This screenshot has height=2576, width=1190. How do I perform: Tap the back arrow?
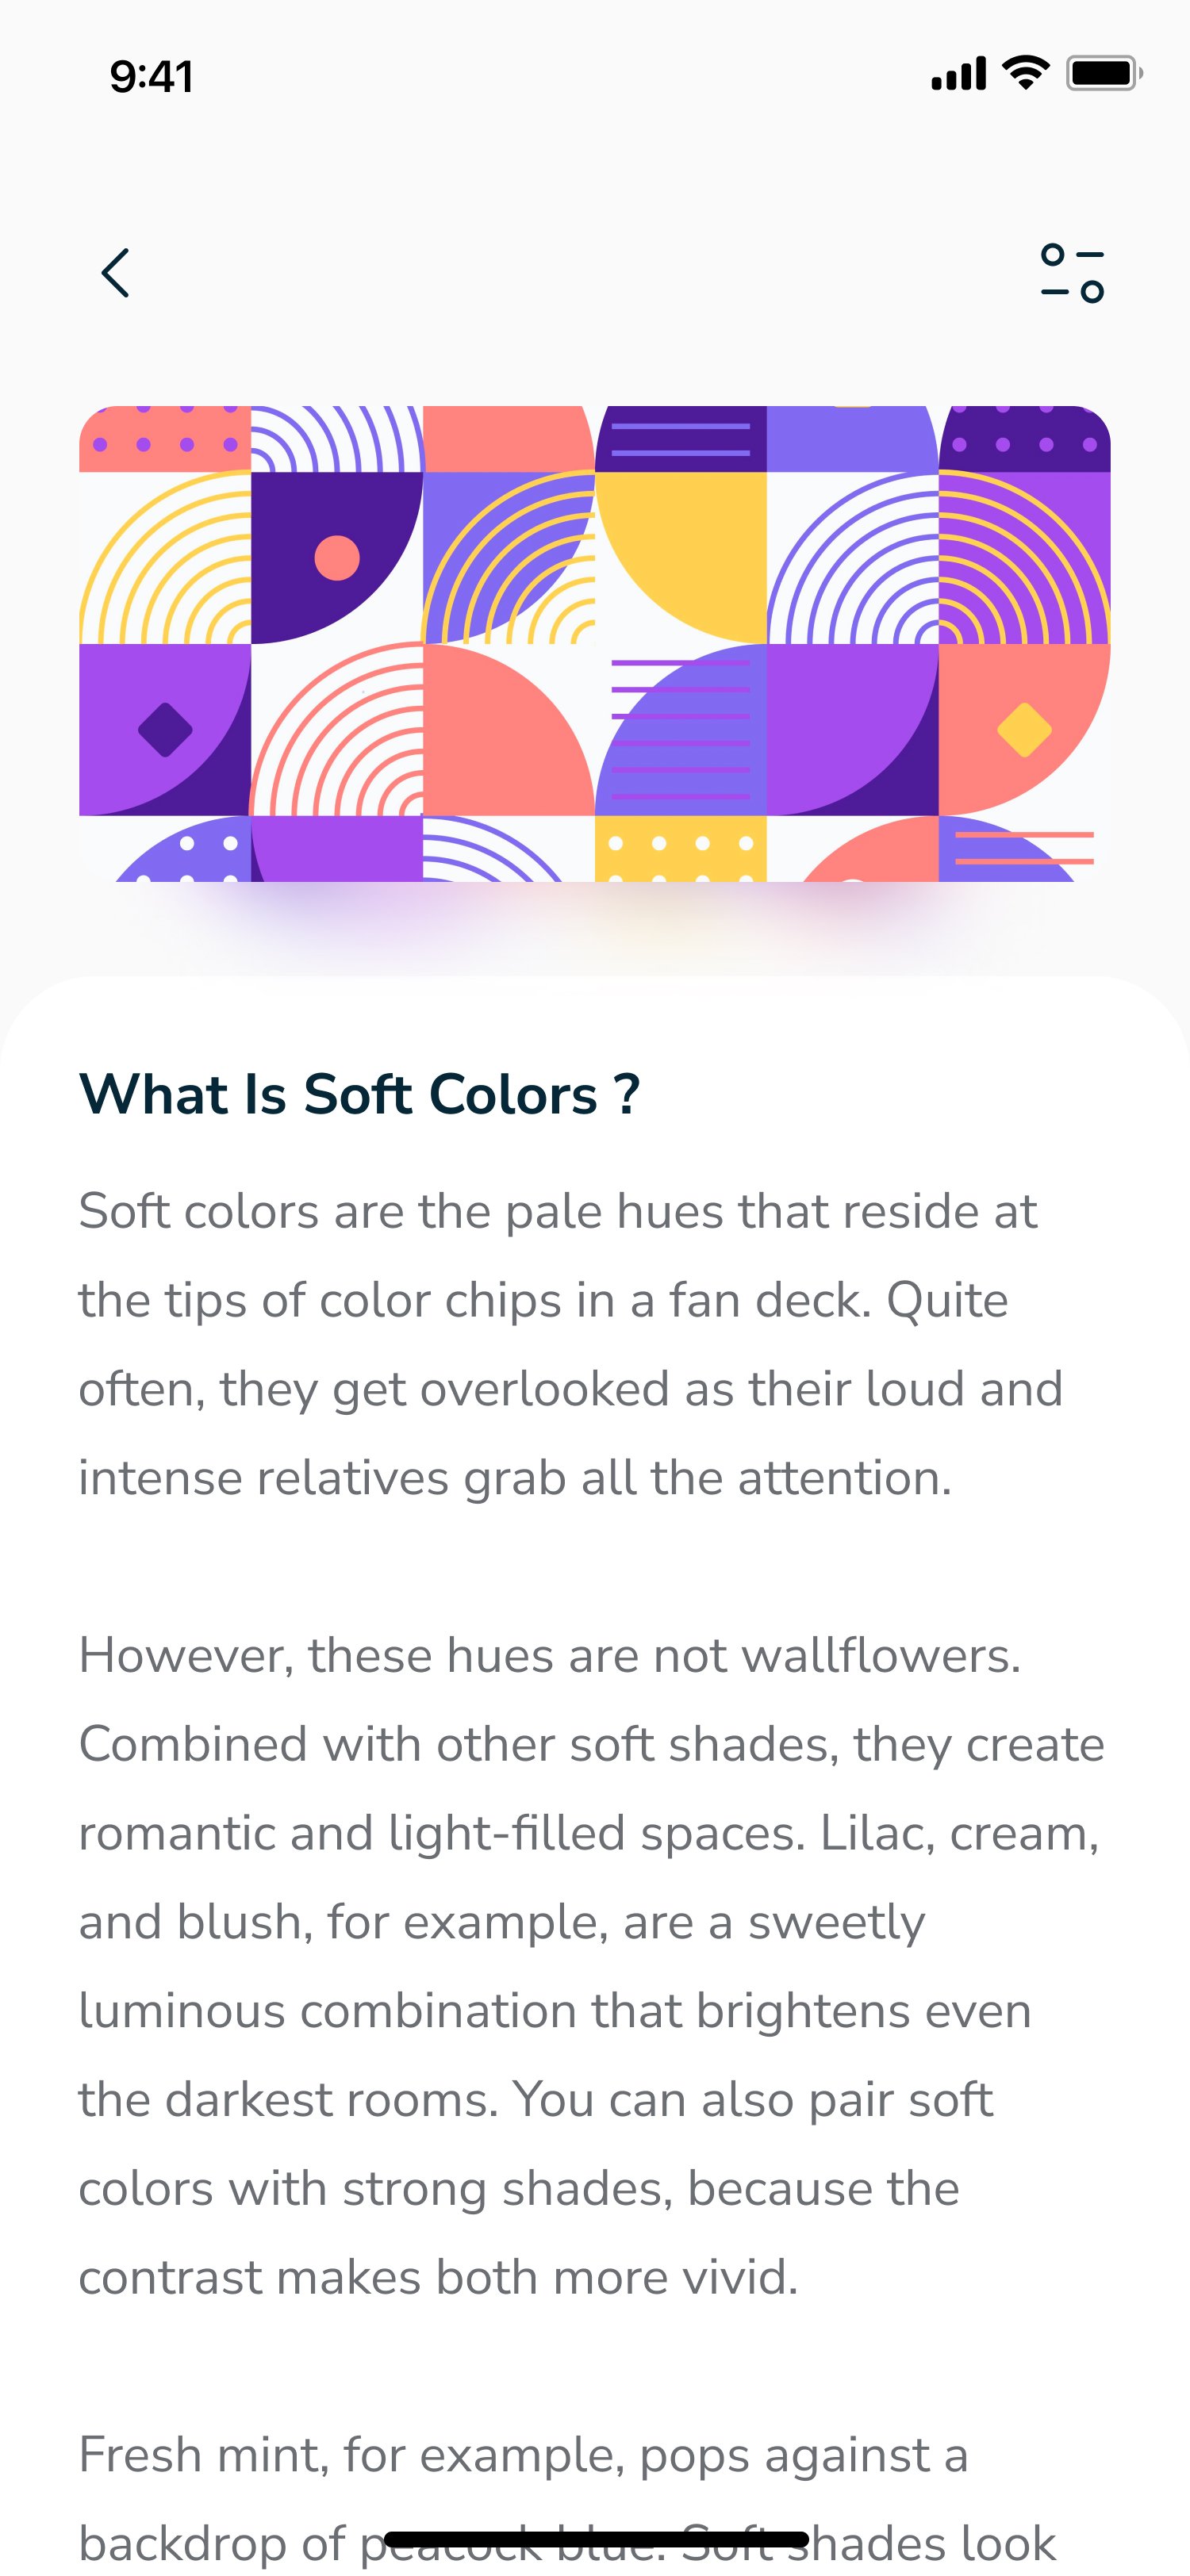[116, 273]
